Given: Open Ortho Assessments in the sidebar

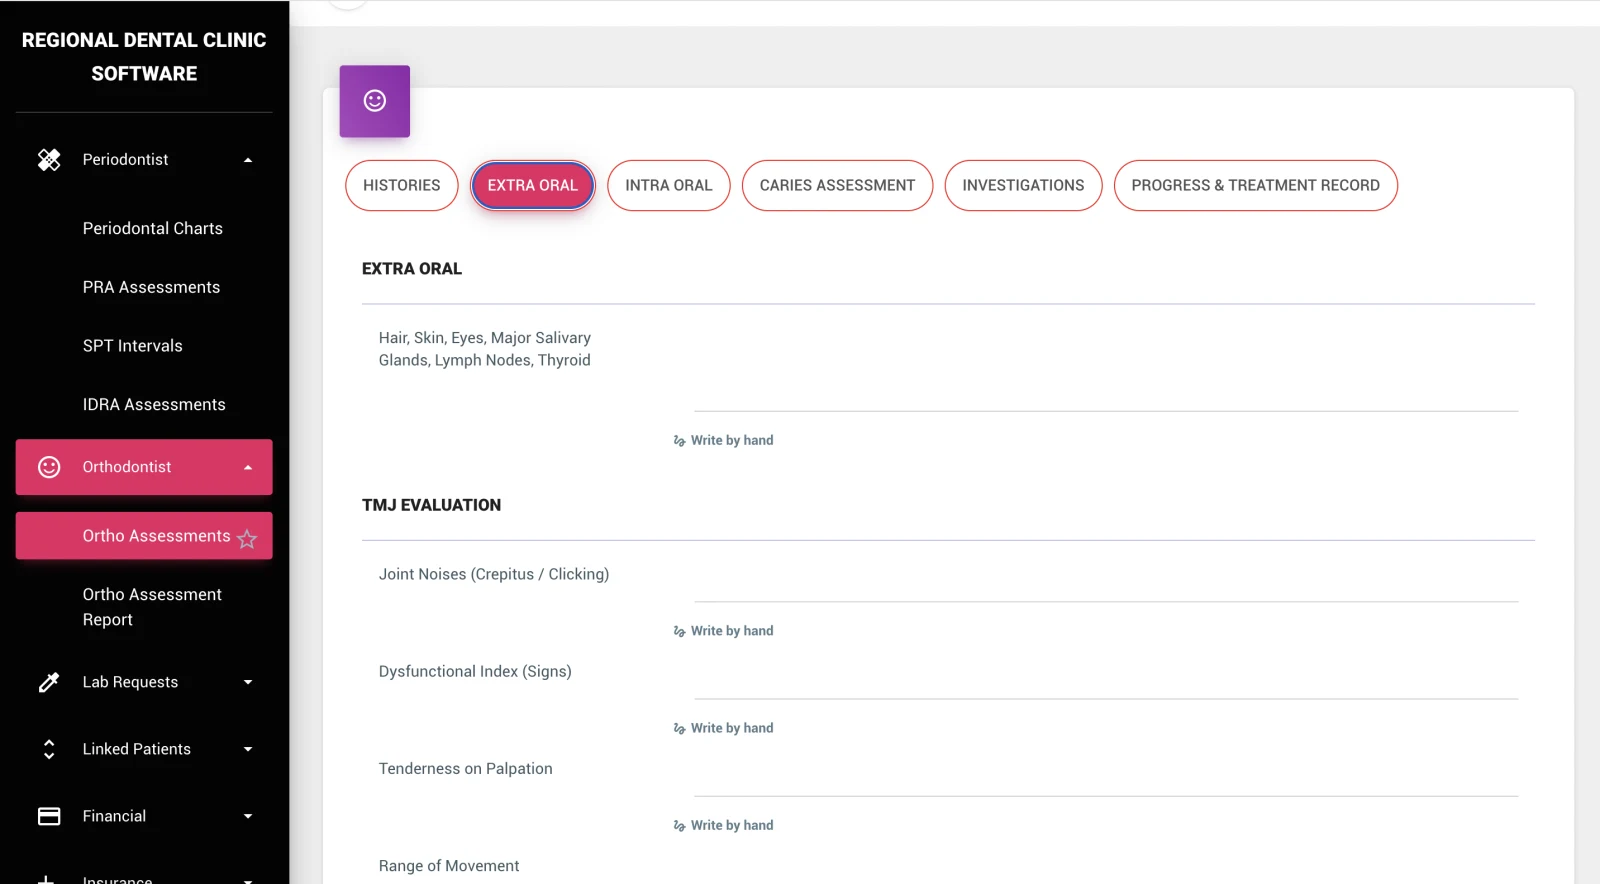Looking at the screenshot, I should 144,536.
